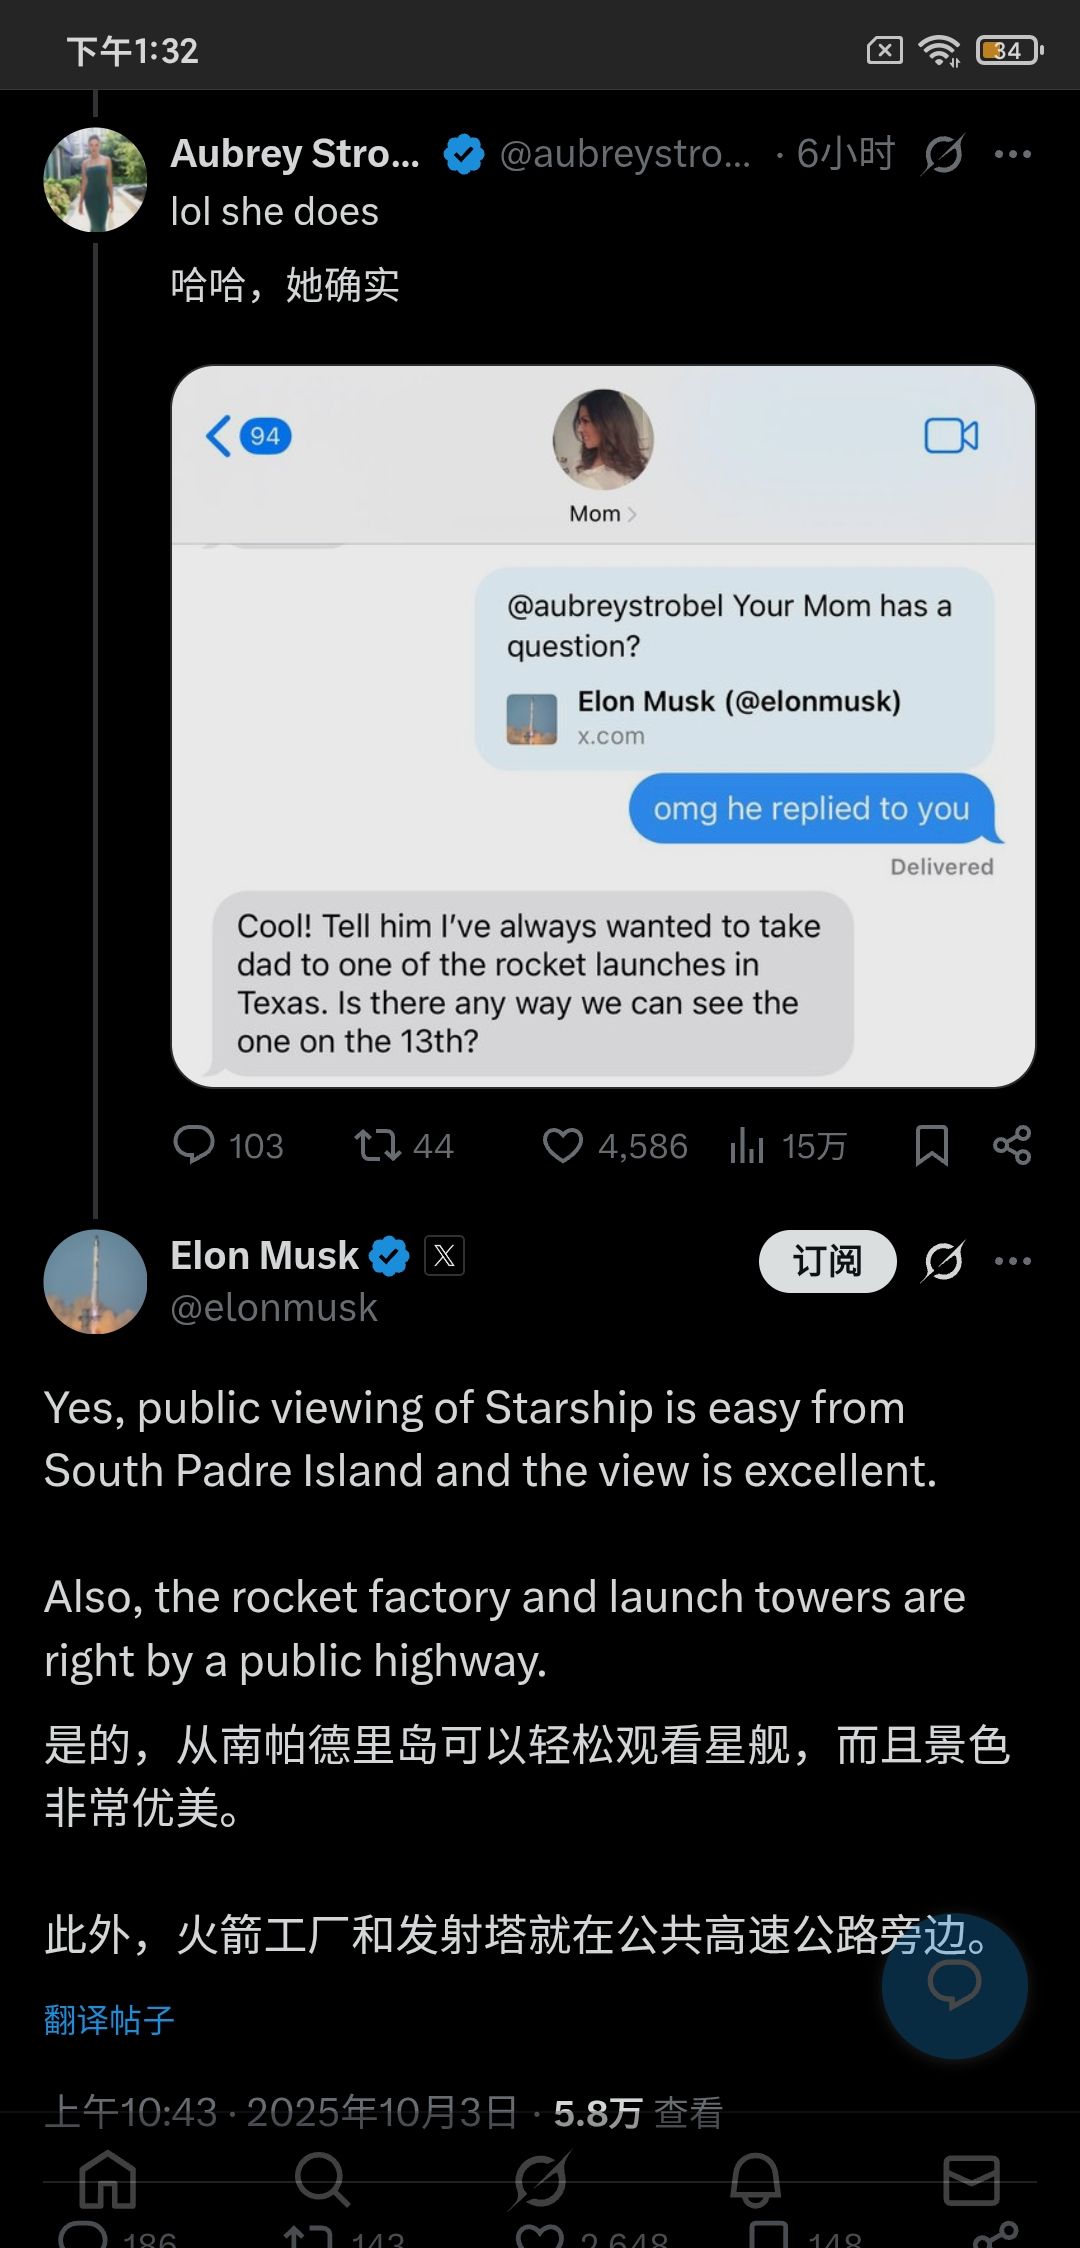Open Notifications bell tab

tap(755, 2180)
